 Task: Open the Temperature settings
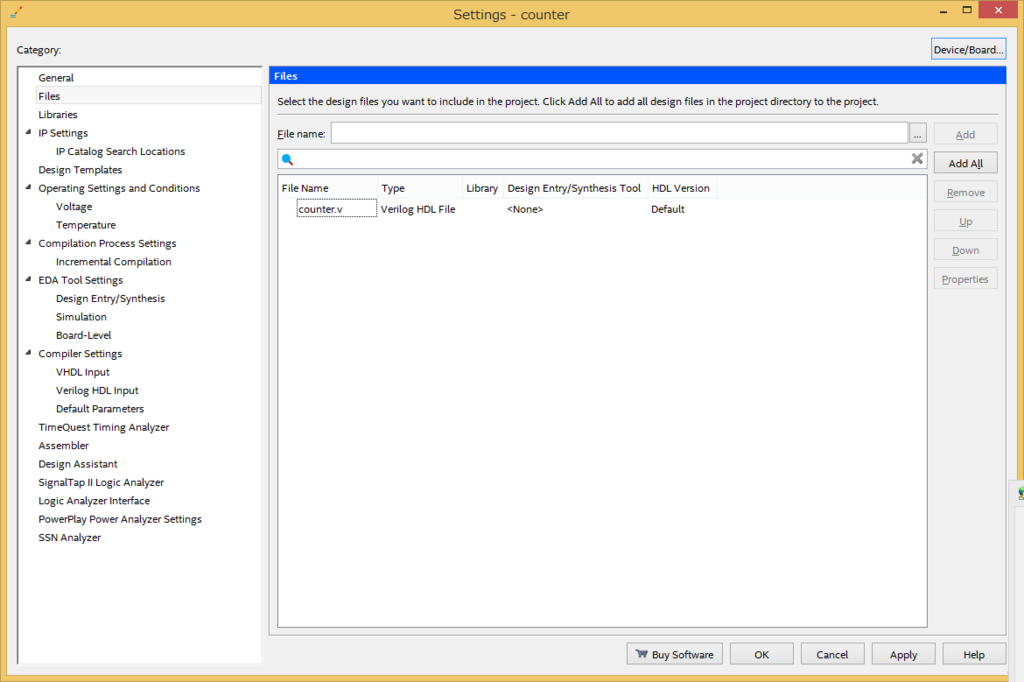click(x=86, y=225)
